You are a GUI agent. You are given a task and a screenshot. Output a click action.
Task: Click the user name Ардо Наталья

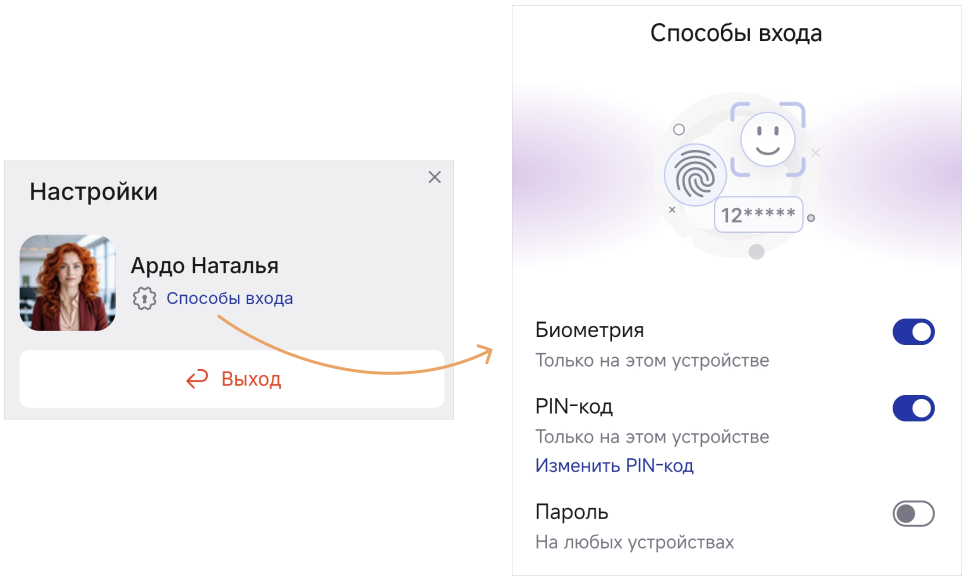click(x=204, y=266)
